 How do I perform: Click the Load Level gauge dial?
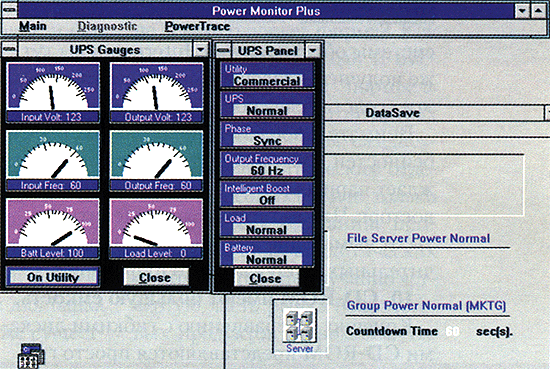click(x=156, y=223)
